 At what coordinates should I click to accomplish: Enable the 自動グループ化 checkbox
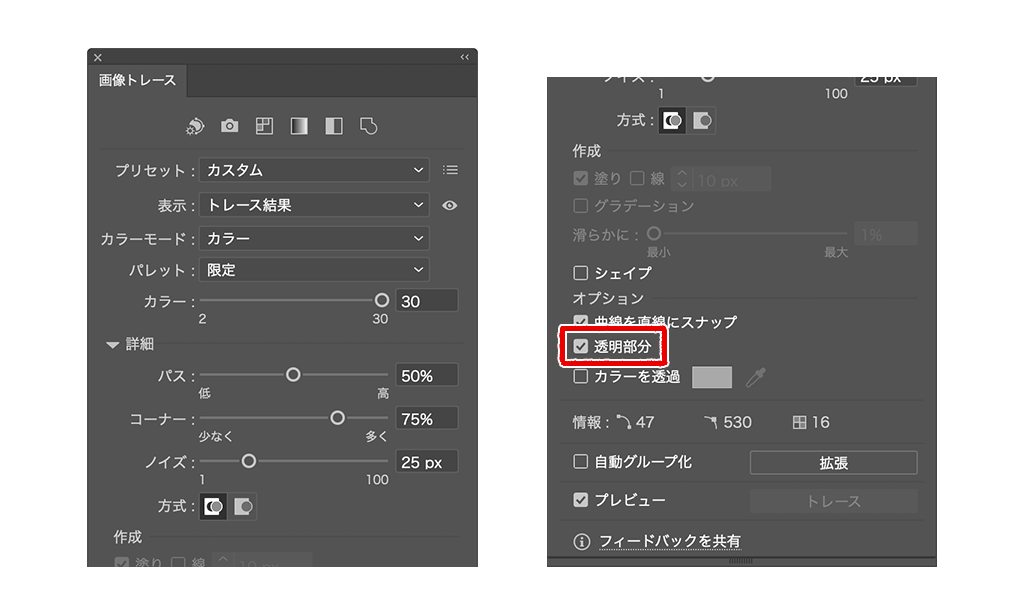581,462
